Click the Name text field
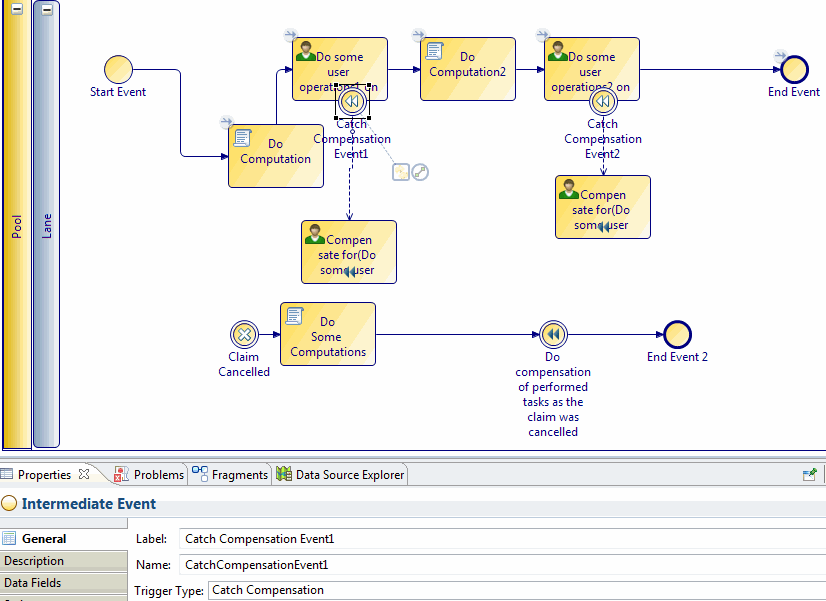Screen dimensions: 826x601 point(500,565)
